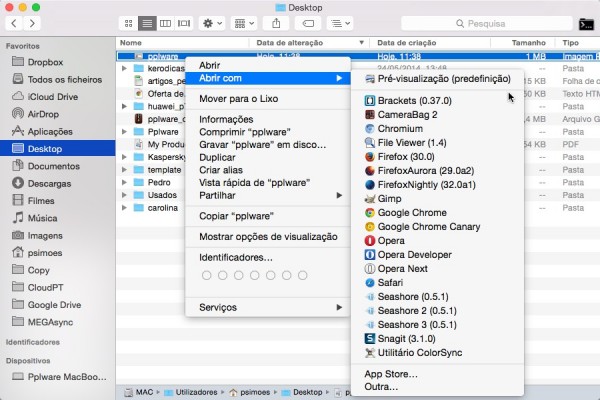Open the list options dropdown in toolbar
Screen dimensions: 600x400
coord(340,24)
